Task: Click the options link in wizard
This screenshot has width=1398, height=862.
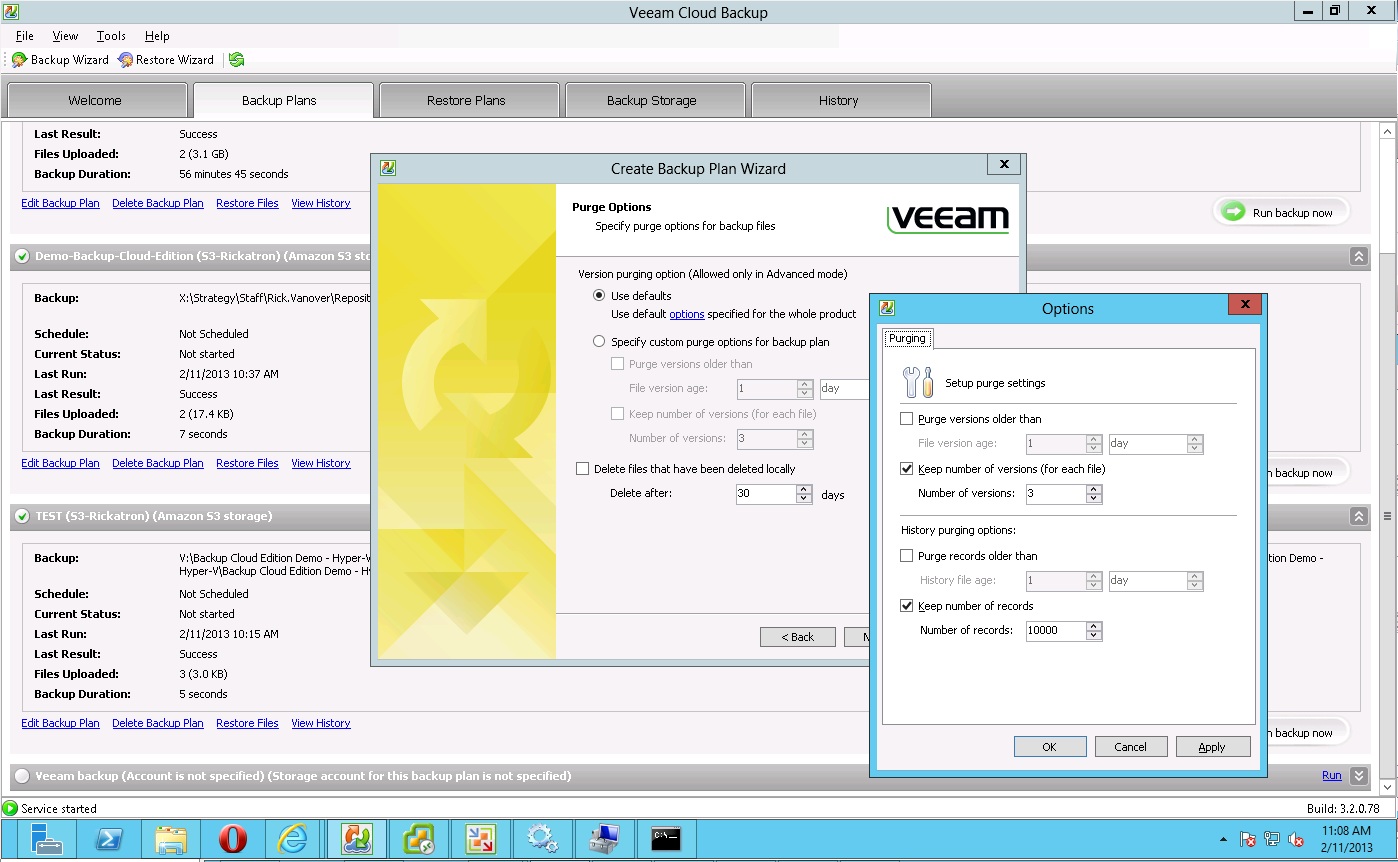Action: tap(687, 314)
